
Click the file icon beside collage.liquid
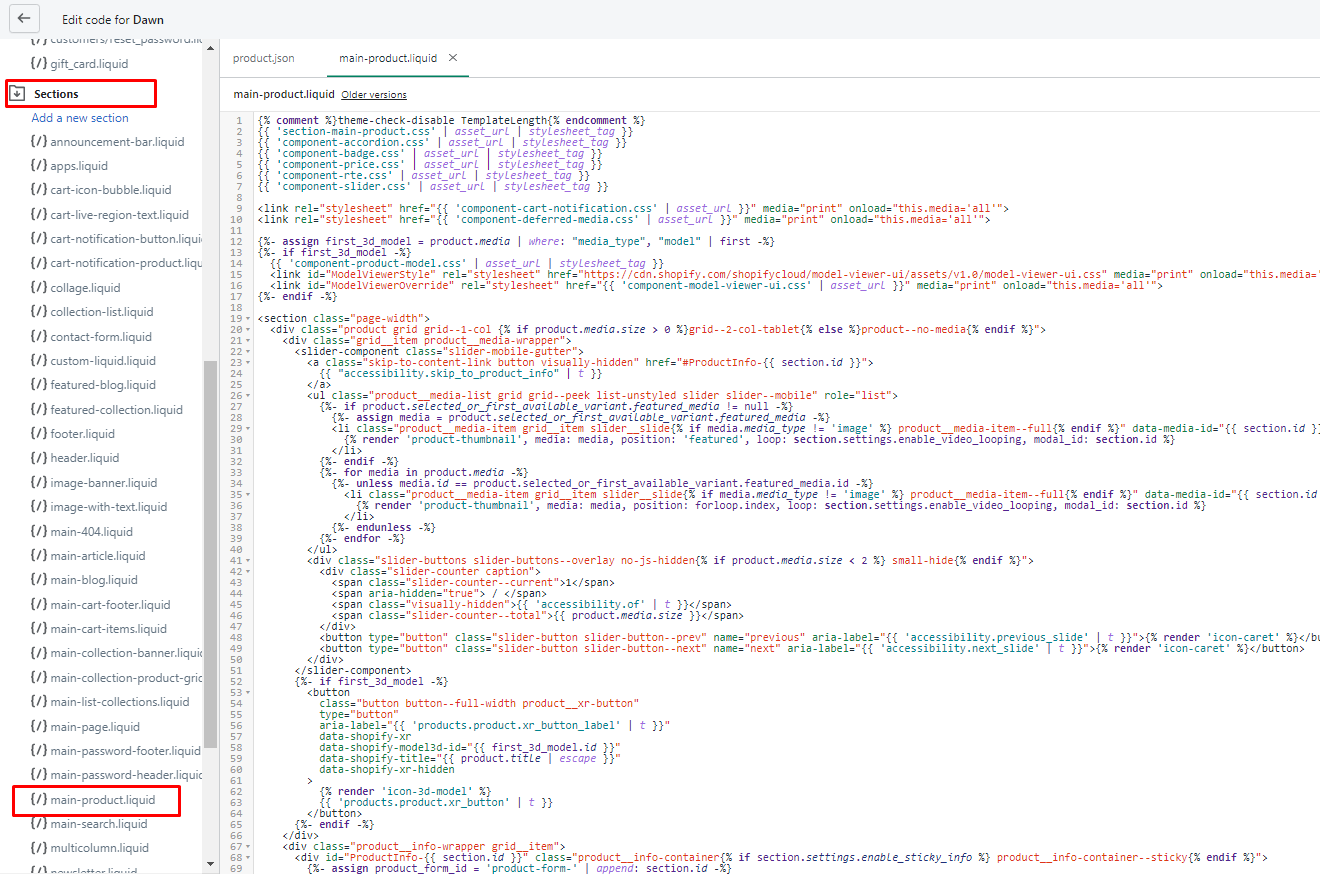pyautogui.click(x=38, y=288)
